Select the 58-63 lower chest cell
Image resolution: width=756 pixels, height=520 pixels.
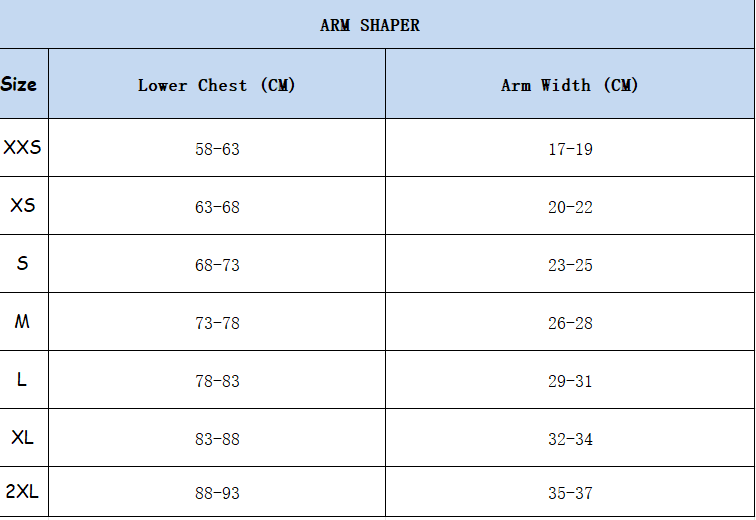click(217, 147)
